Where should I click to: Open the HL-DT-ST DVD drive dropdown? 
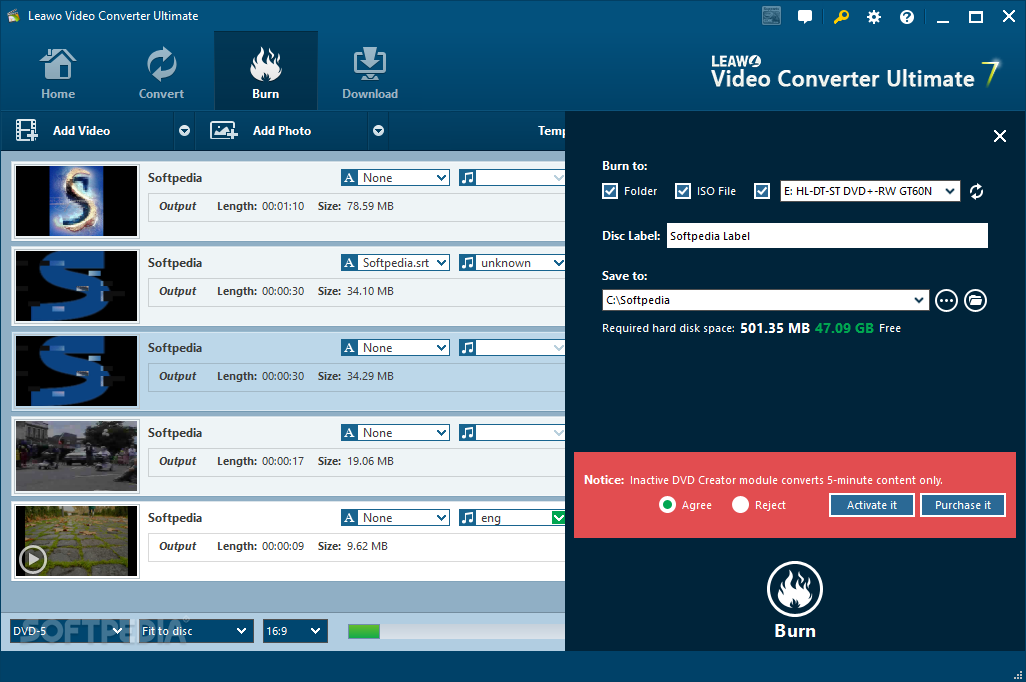[x=870, y=191]
